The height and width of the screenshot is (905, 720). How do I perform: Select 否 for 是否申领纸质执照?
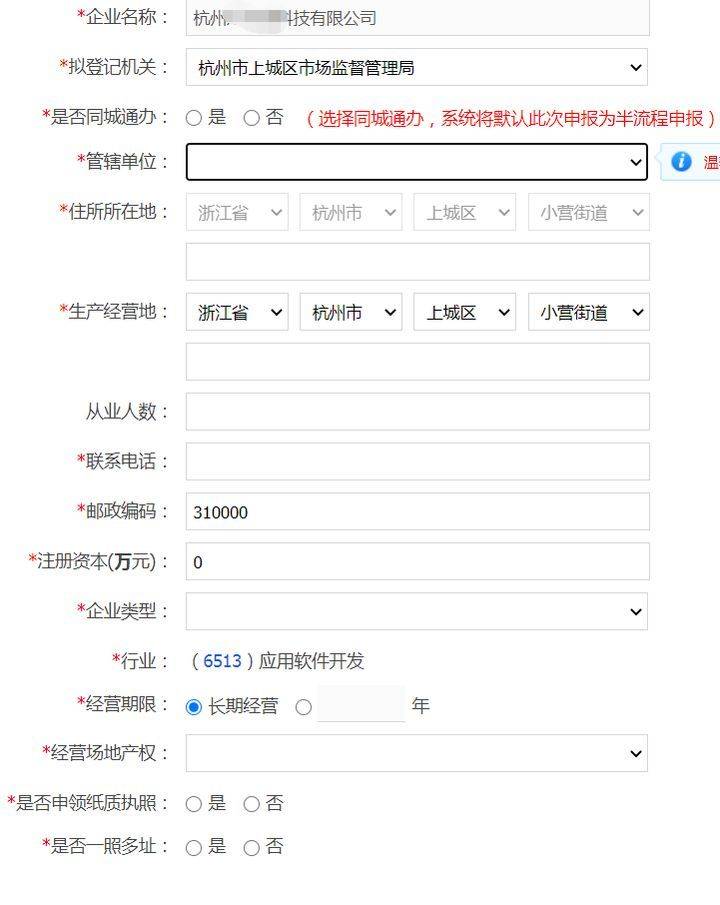pyautogui.click(x=251, y=804)
